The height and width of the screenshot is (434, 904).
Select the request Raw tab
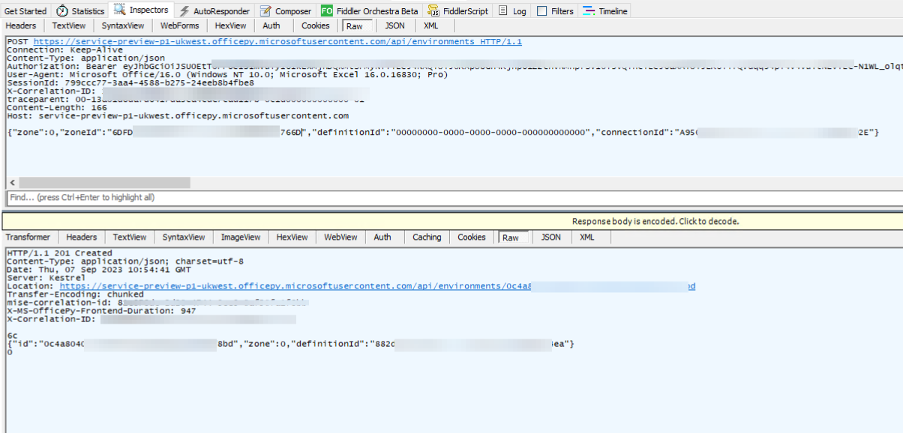click(354, 27)
